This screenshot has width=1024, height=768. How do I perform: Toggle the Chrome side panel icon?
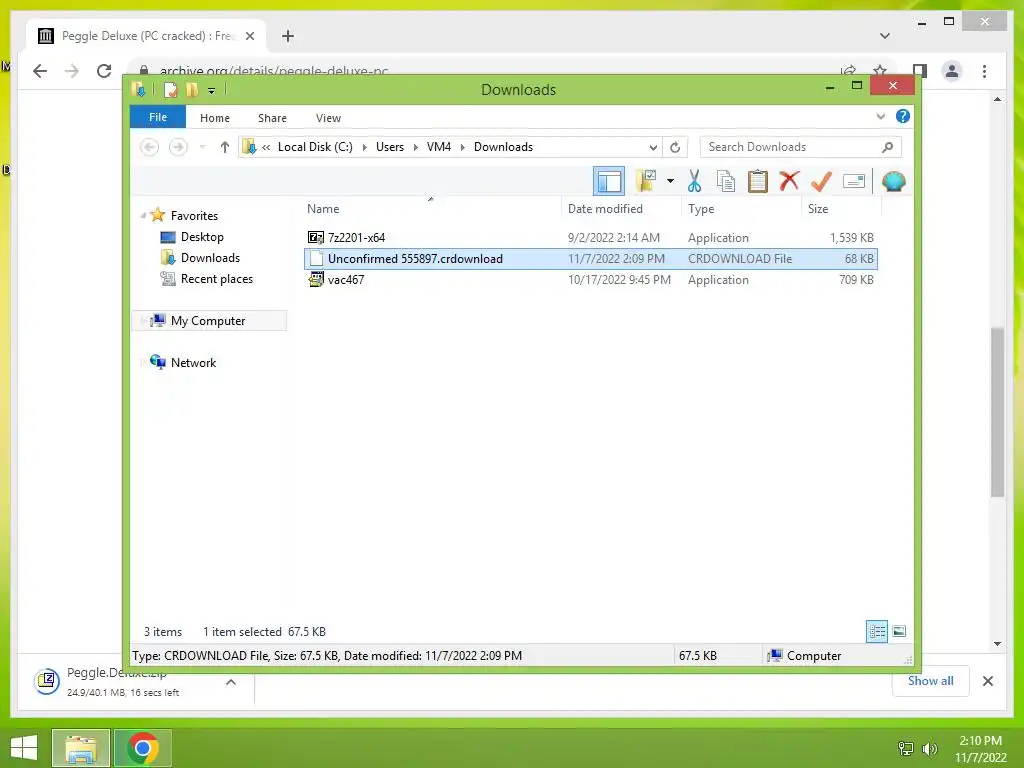coord(920,71)
